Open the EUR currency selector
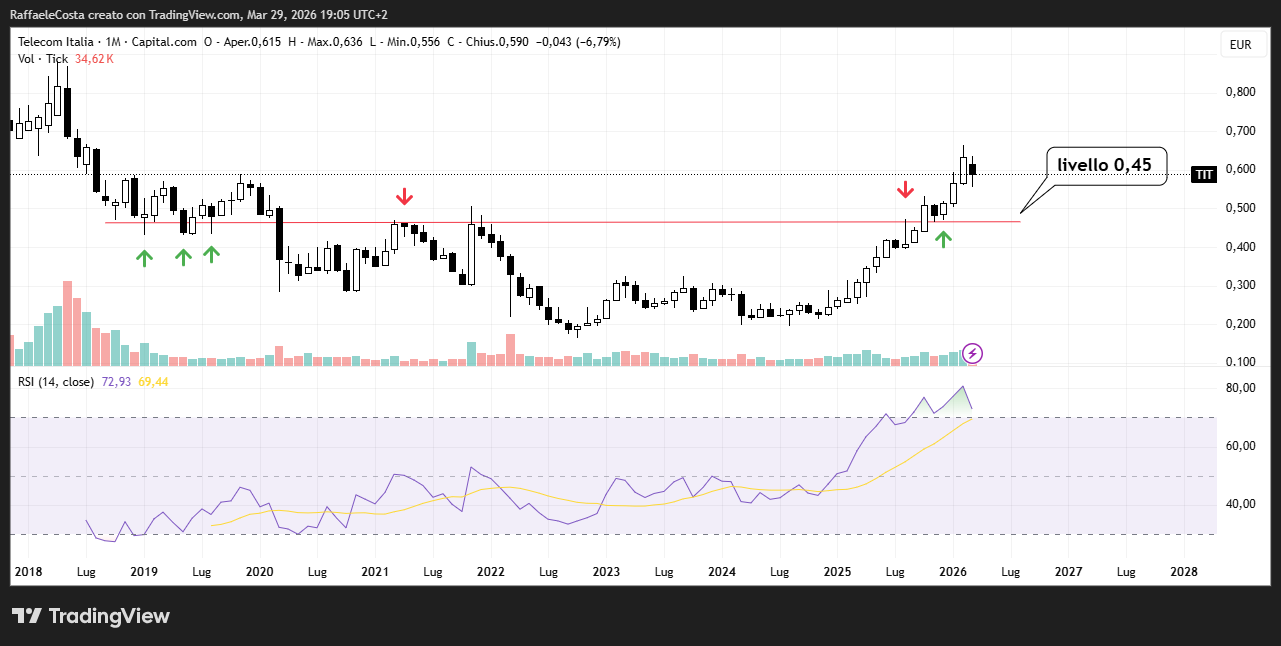 1240,45
